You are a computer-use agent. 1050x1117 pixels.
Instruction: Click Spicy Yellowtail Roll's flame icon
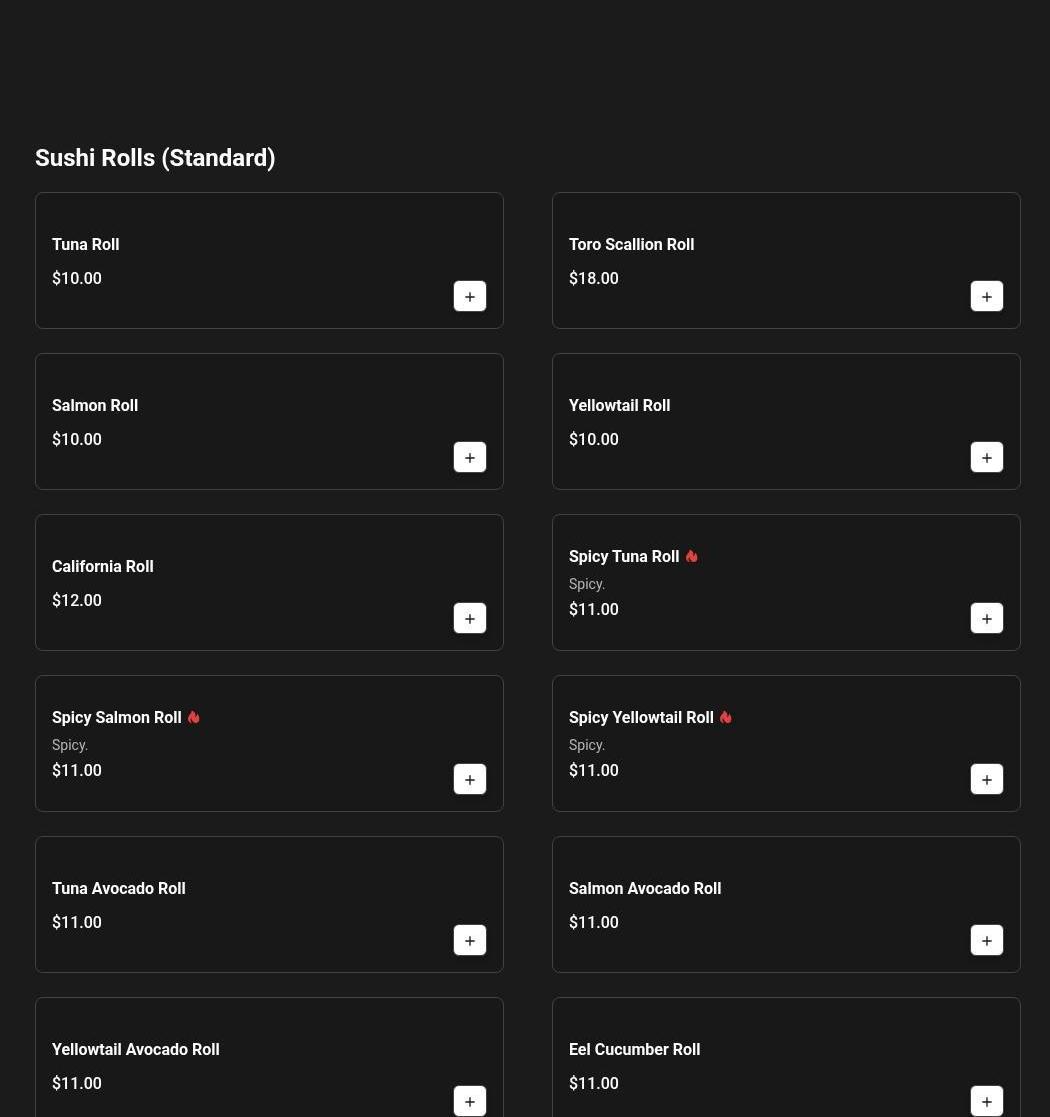pyautogui.click(x=725, y=717)
